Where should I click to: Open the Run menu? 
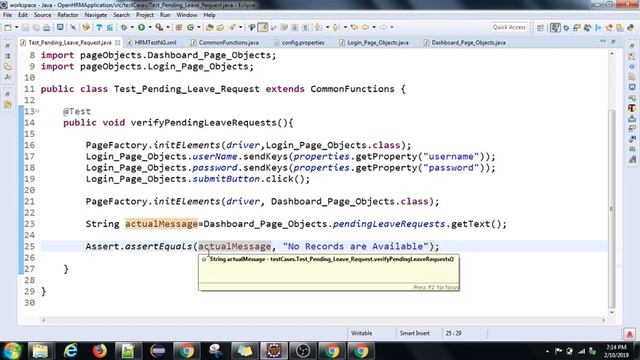pos(165,15)
